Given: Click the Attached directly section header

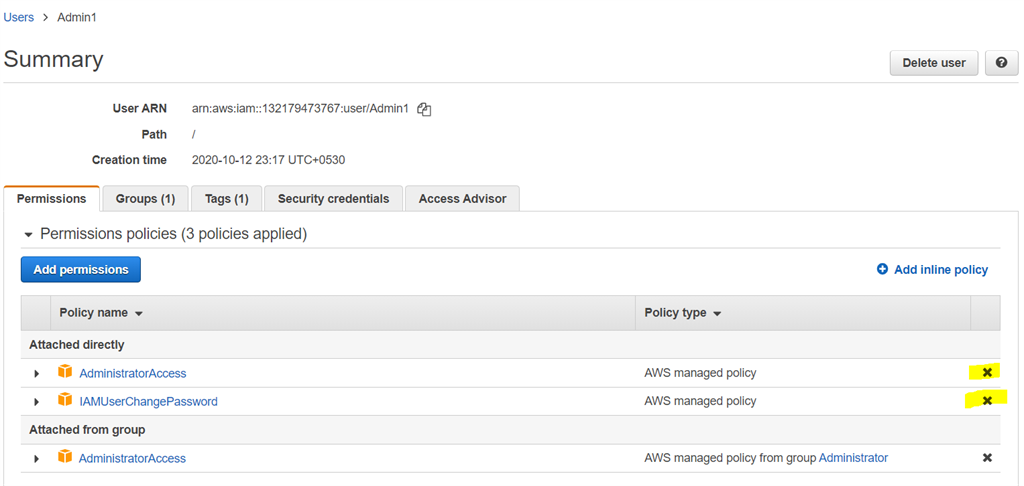Looking at the screenshot, I should pos(76,344).
